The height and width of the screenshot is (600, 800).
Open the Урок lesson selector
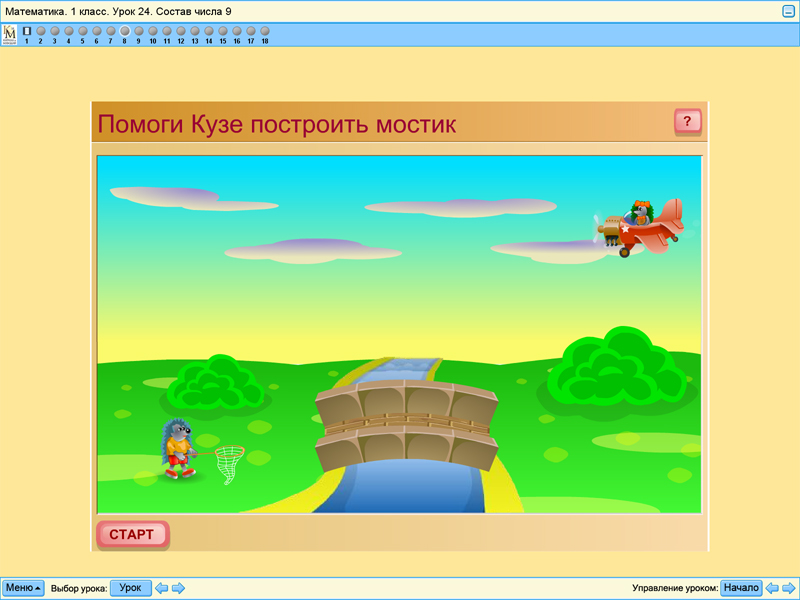(x=133, y=588)
